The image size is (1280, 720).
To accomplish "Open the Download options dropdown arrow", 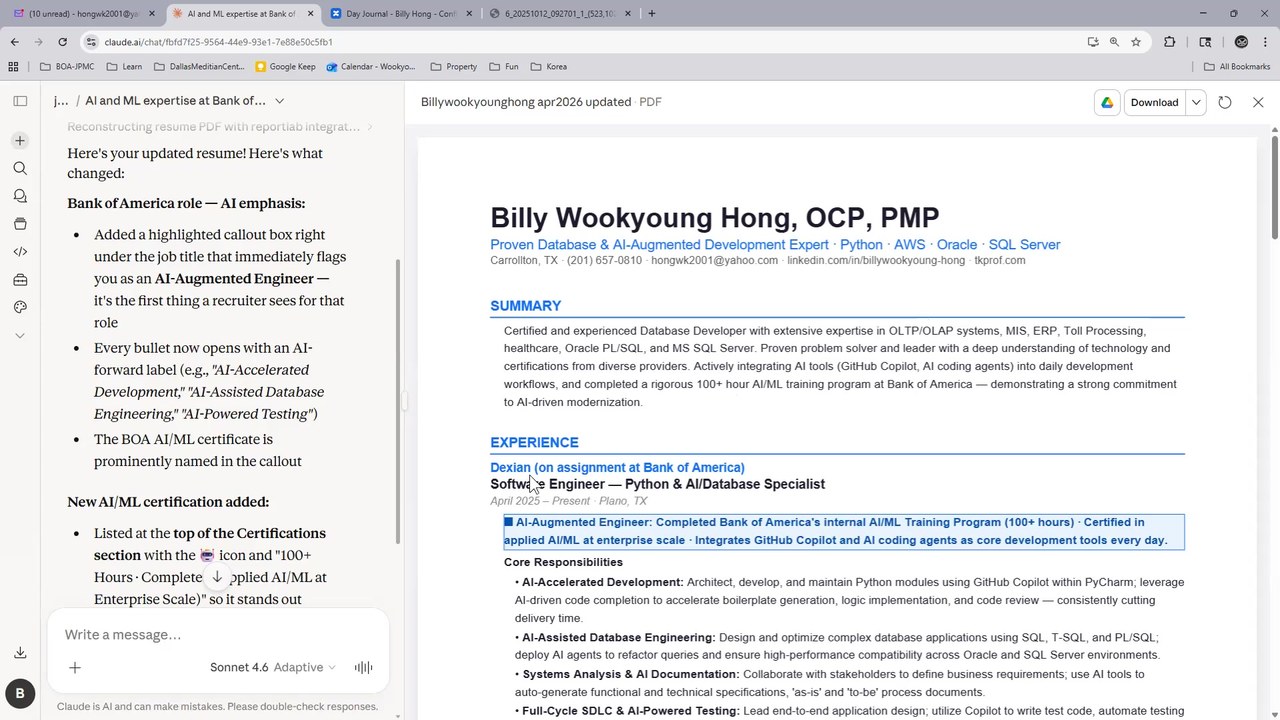I will point(1196,102).
